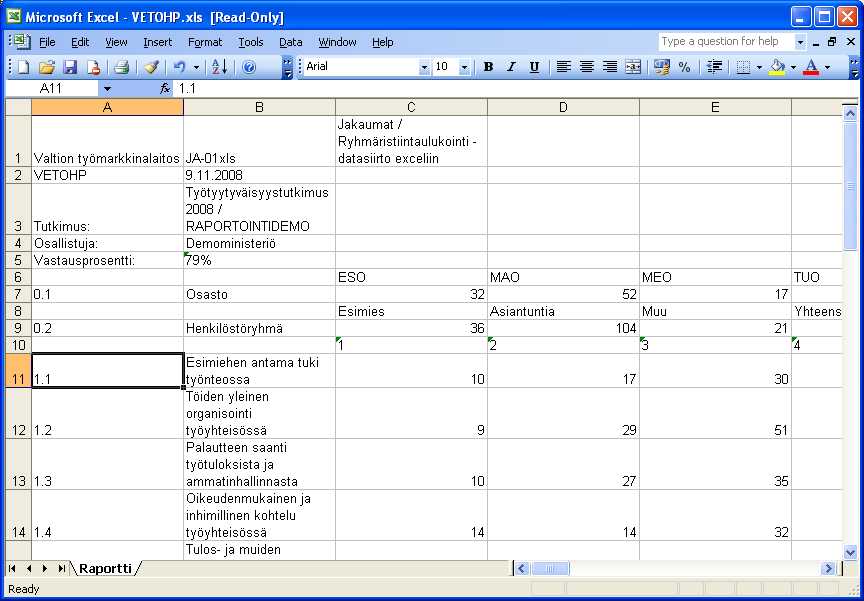The height and width of the screenshot is (601, 864).
Task: Print the sheet using printer icon
Action: [x=121, y=67]
